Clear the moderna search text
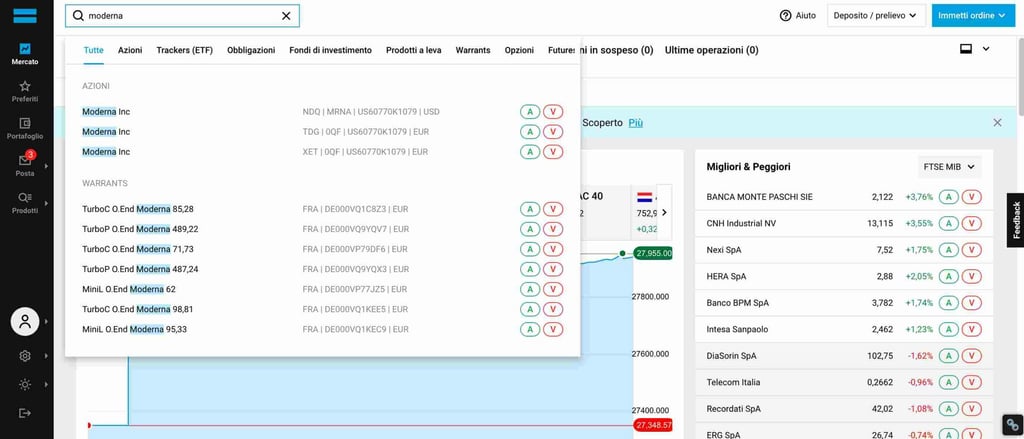1024x439 pixels. [286, 16]
